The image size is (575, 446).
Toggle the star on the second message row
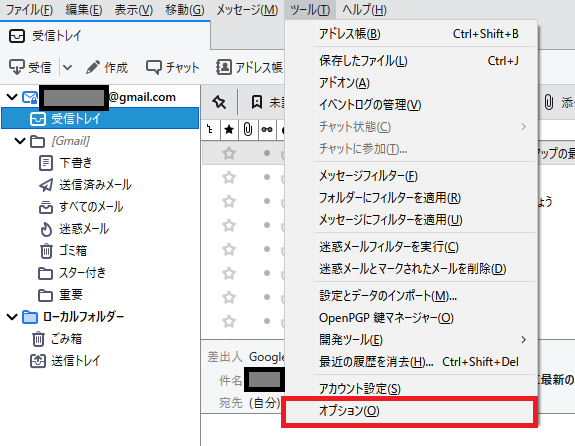coord(229,178)
